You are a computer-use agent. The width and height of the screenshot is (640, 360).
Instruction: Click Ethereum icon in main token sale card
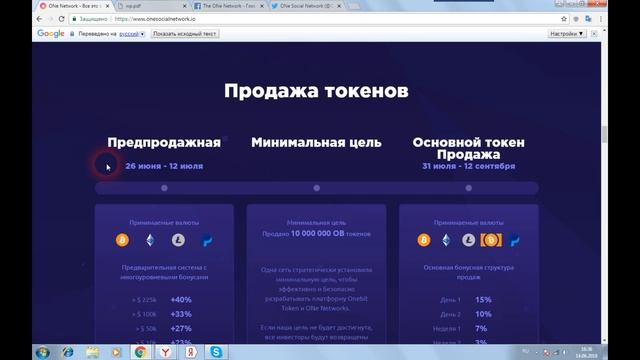(x=446, y=240)
